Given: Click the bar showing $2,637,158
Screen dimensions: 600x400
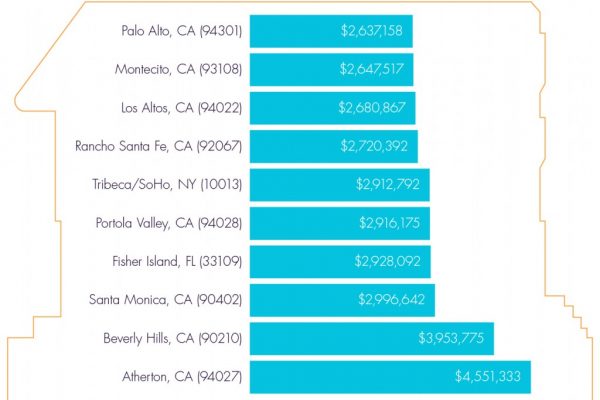Looking at the screenshot, I should coord(330,31).
